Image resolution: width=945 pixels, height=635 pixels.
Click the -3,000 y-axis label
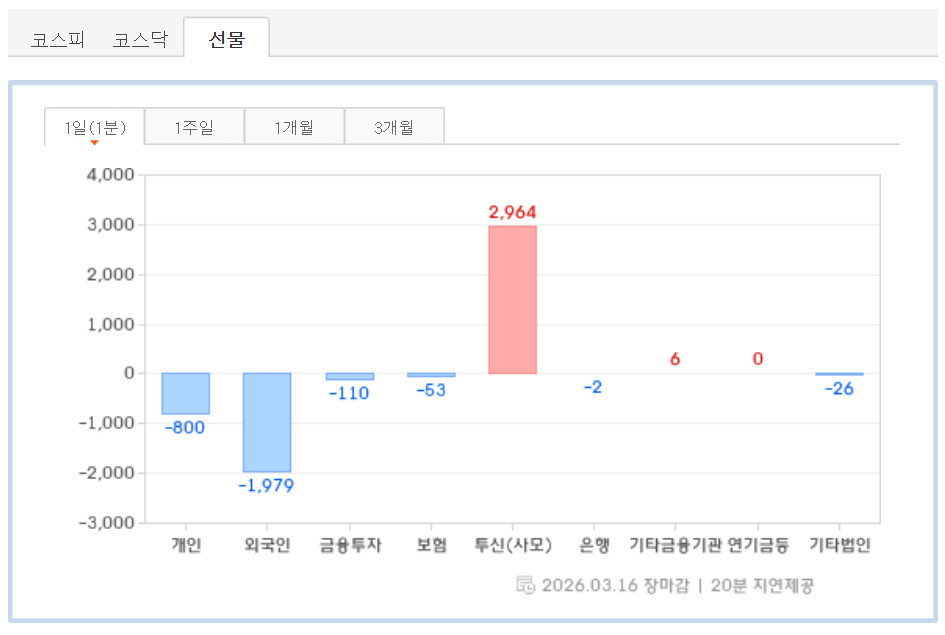pos(107,522)
